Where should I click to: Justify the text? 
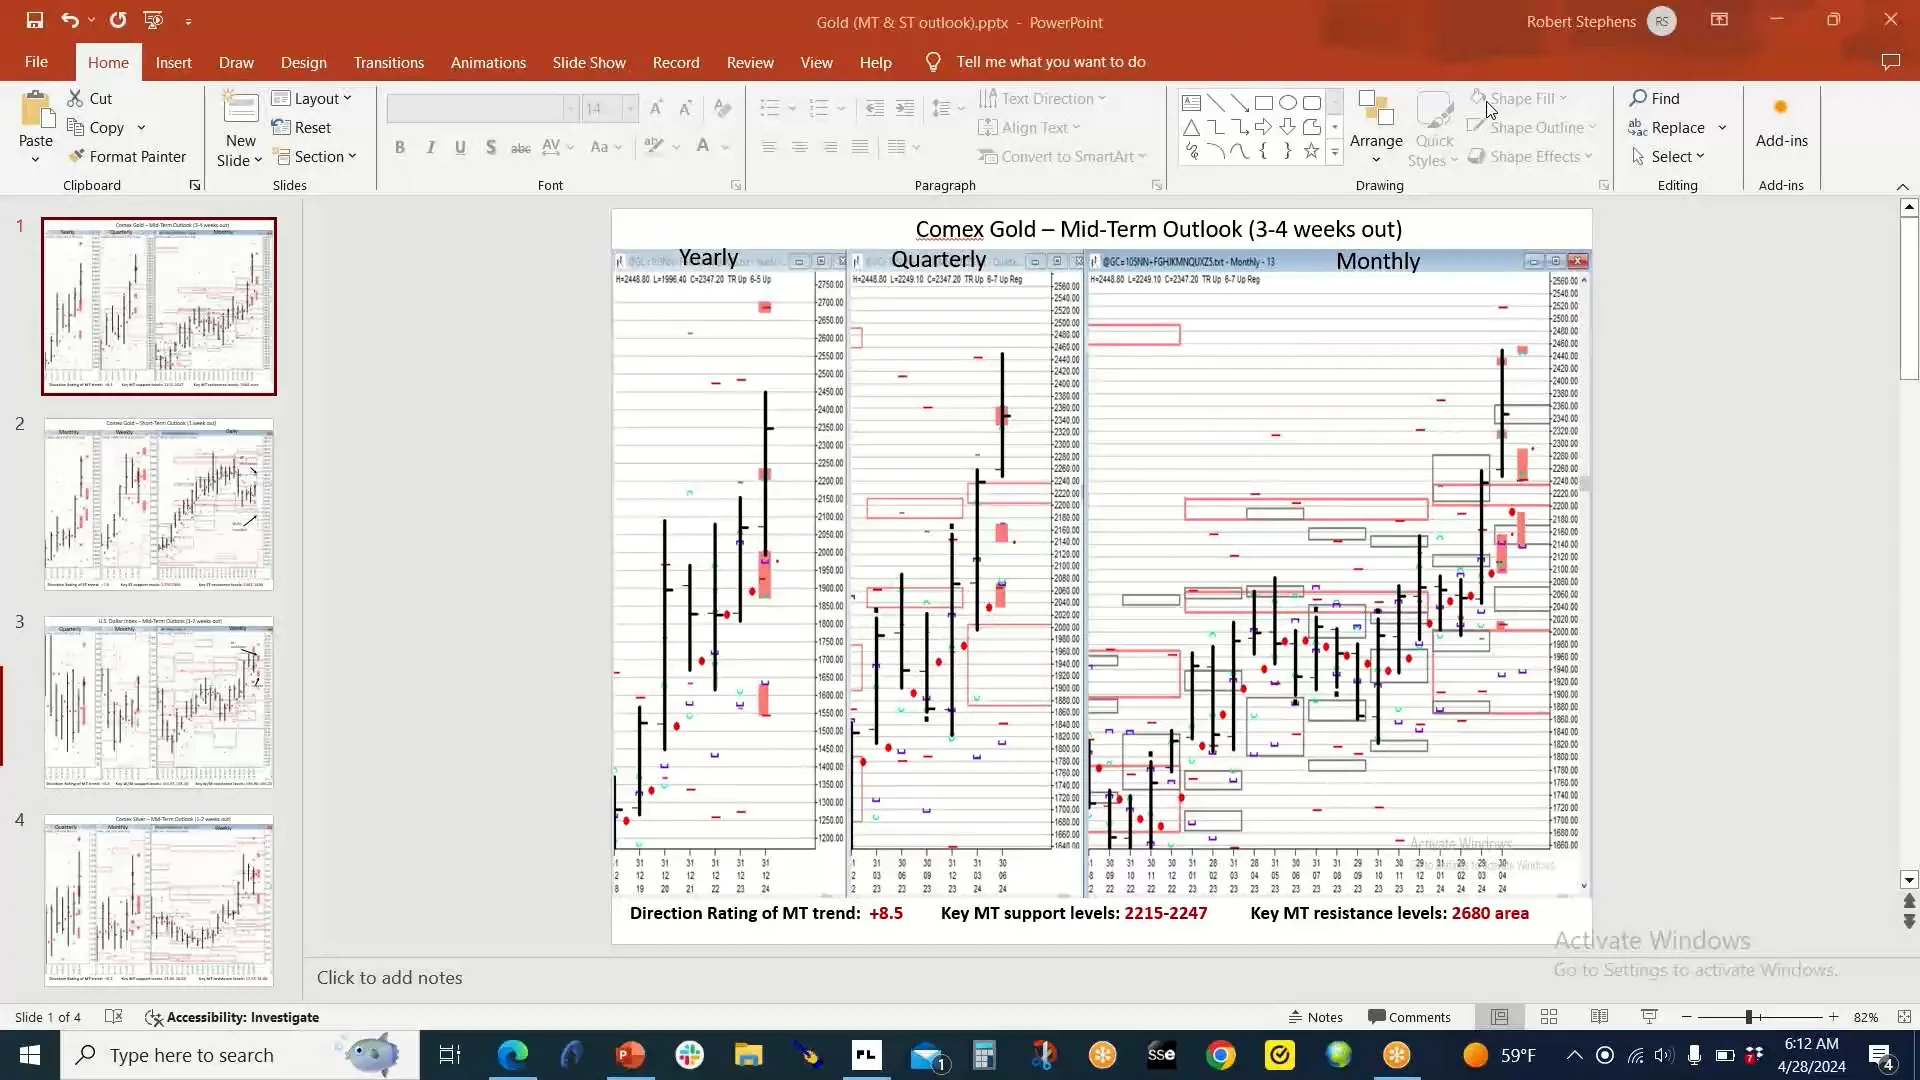[859, 147]
